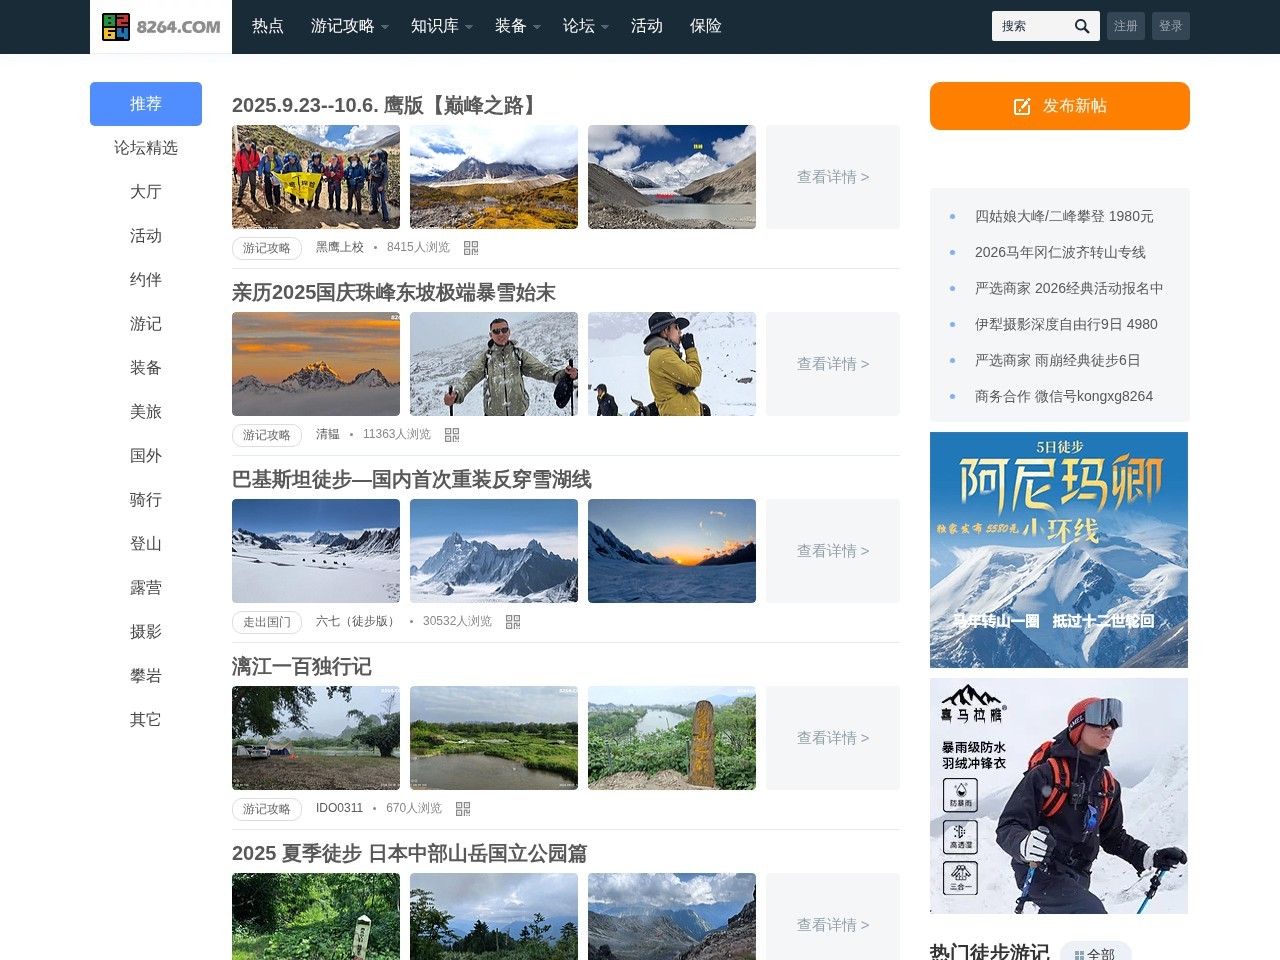Viewport: 1280px width, 960px height.
Task: Show QR code for 漓江一百独行记 post
Action: (463, 809)
